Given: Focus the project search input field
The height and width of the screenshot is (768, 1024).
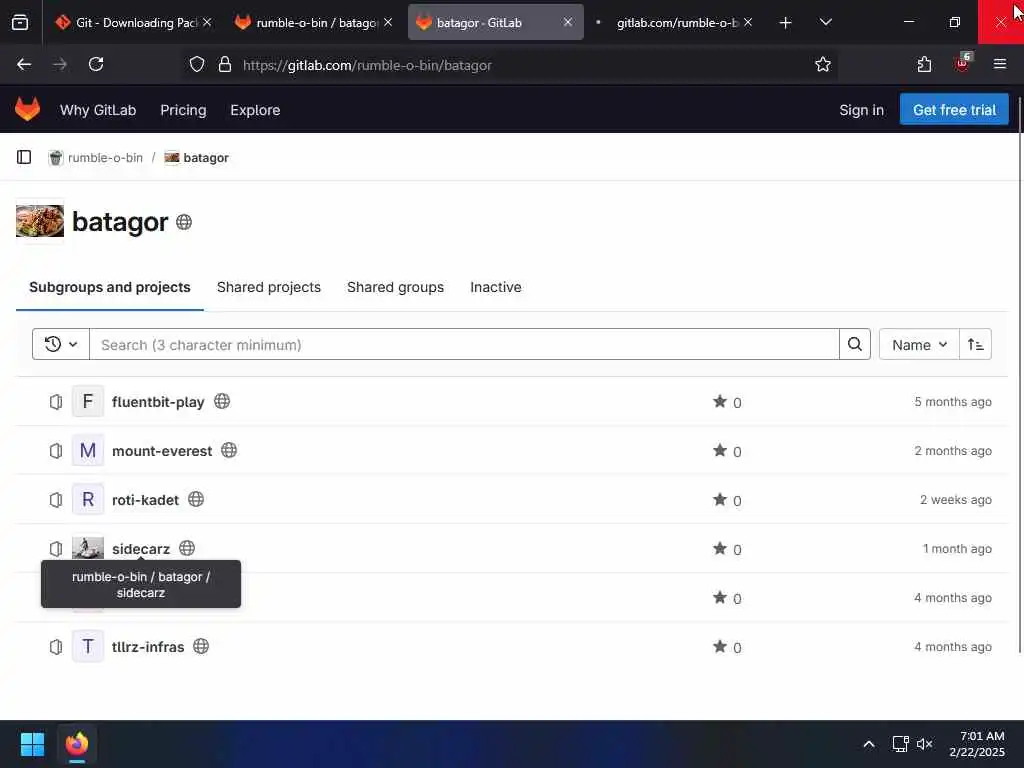Looking at the screenshot, I should 464,344.
